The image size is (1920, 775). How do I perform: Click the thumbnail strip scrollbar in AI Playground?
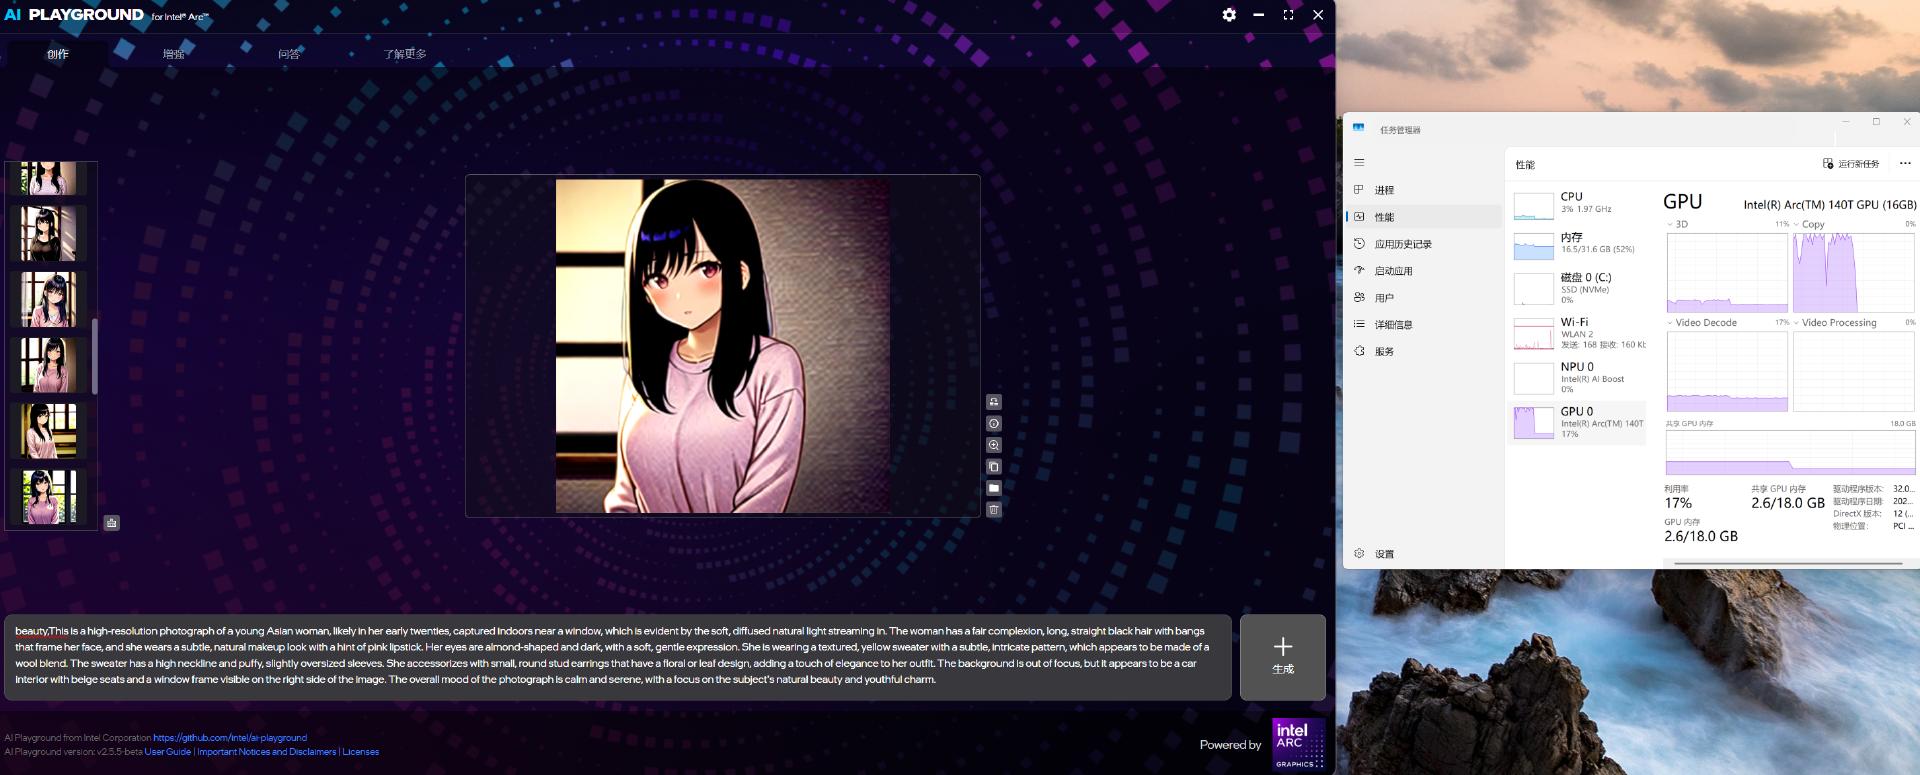(x=95, y=356)
